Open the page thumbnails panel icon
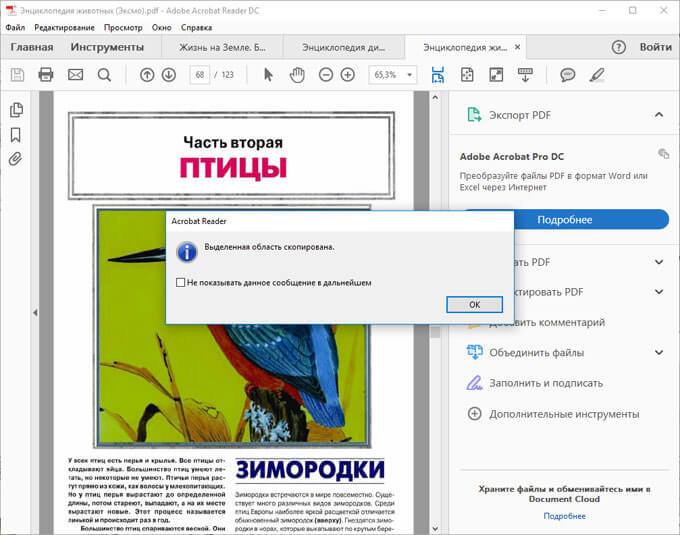Viewport: 680px width, 535px height. (16, 110)
